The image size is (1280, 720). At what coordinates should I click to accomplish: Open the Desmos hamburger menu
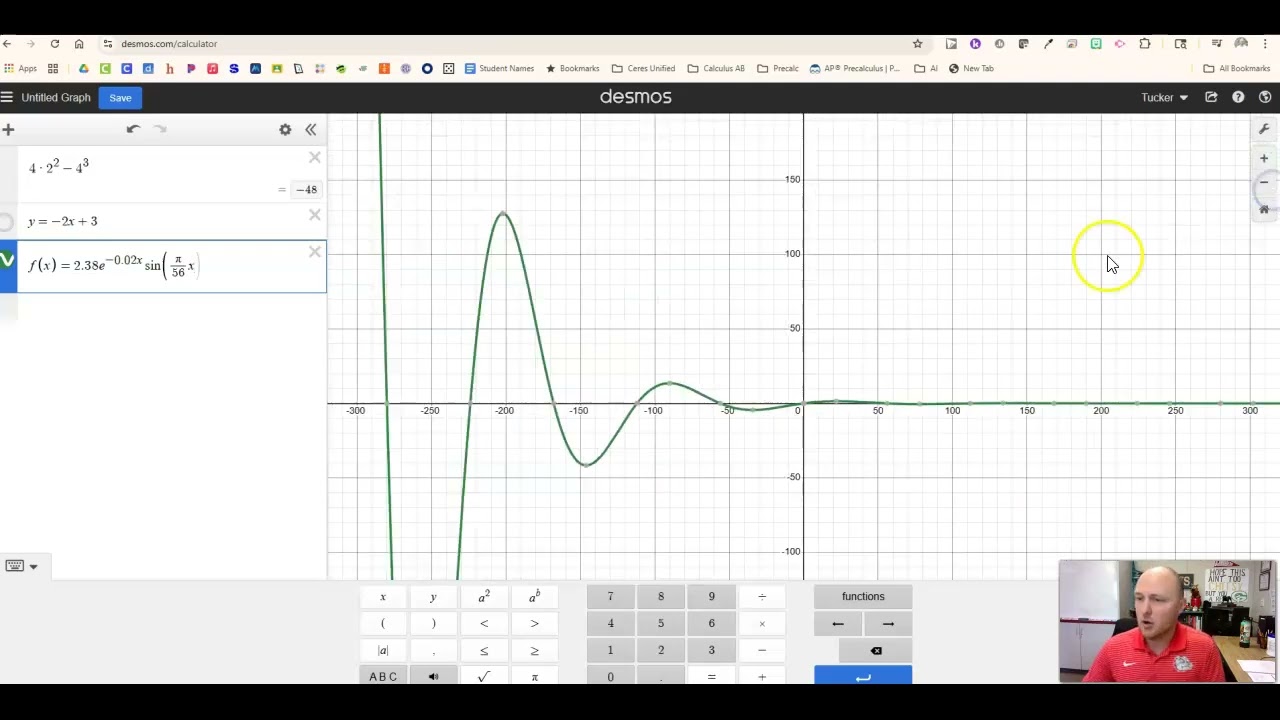tap(7, 97)
